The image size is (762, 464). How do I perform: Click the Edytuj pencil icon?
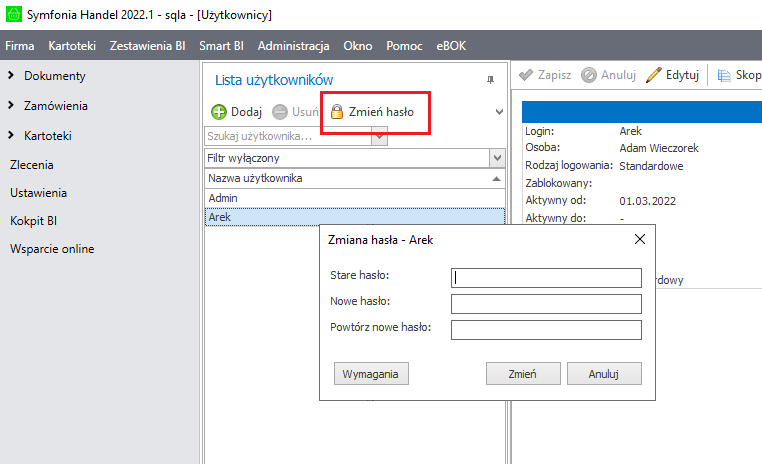click(x=654, y=75)
